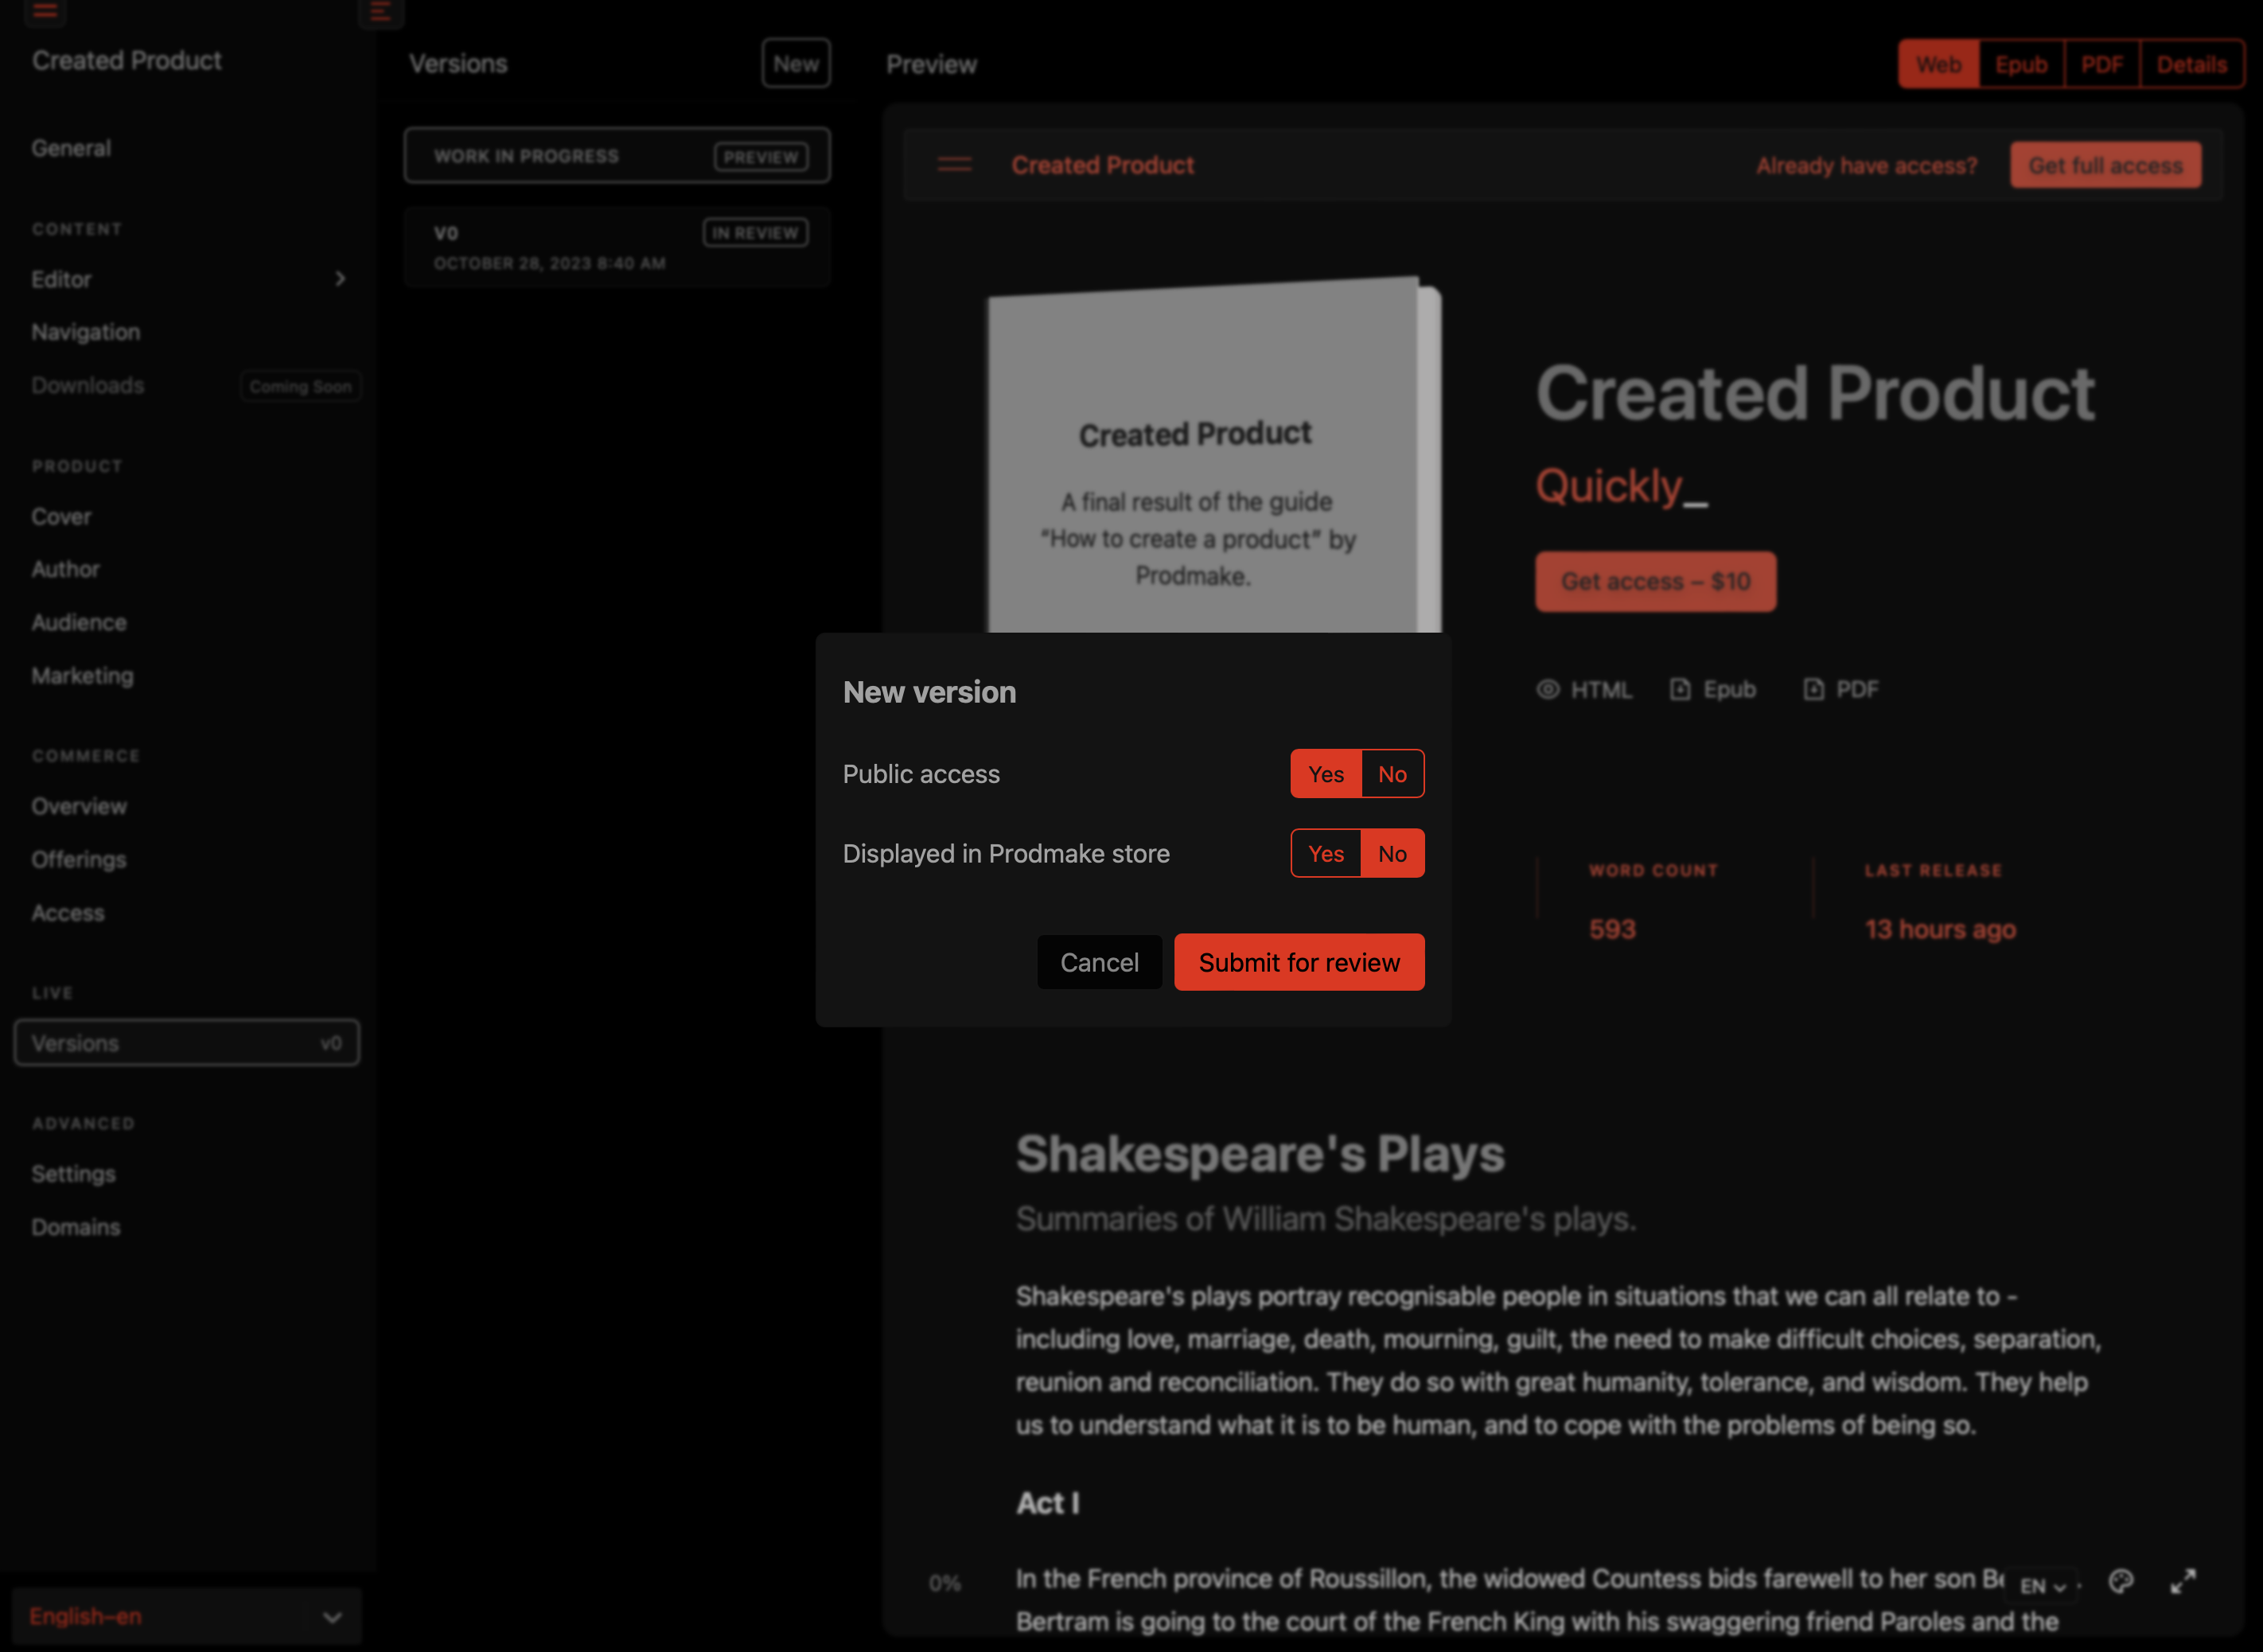This screenshot has width=2263, height=1652.
Task: Click the Epub file download icon
Action: [1680, 689]
